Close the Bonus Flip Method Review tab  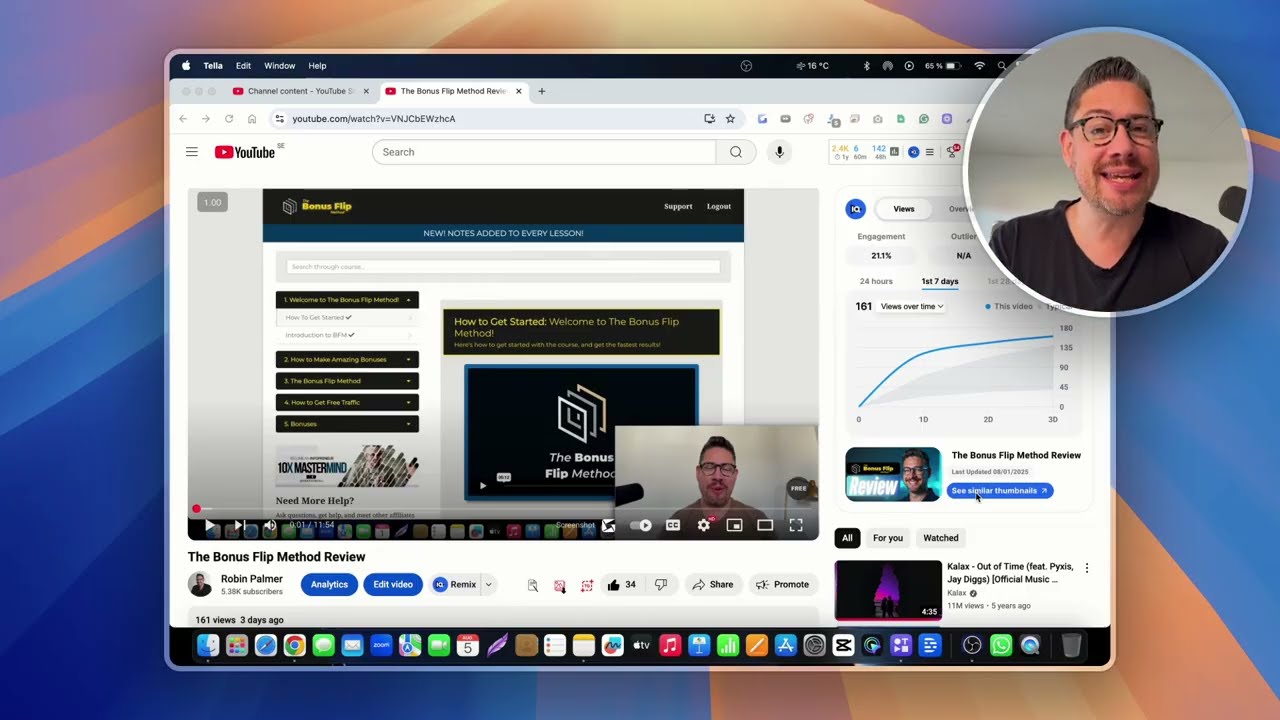point(518,91)
